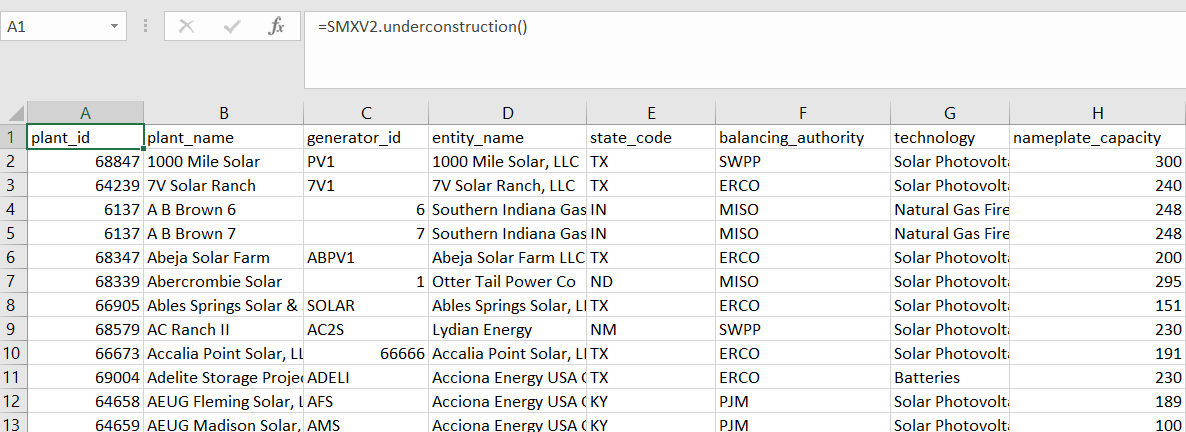The height and width of the screenshot is (432, 1186).
Task: Select the Otter Tail Power Co cell
Action: (x=508, y=281)
